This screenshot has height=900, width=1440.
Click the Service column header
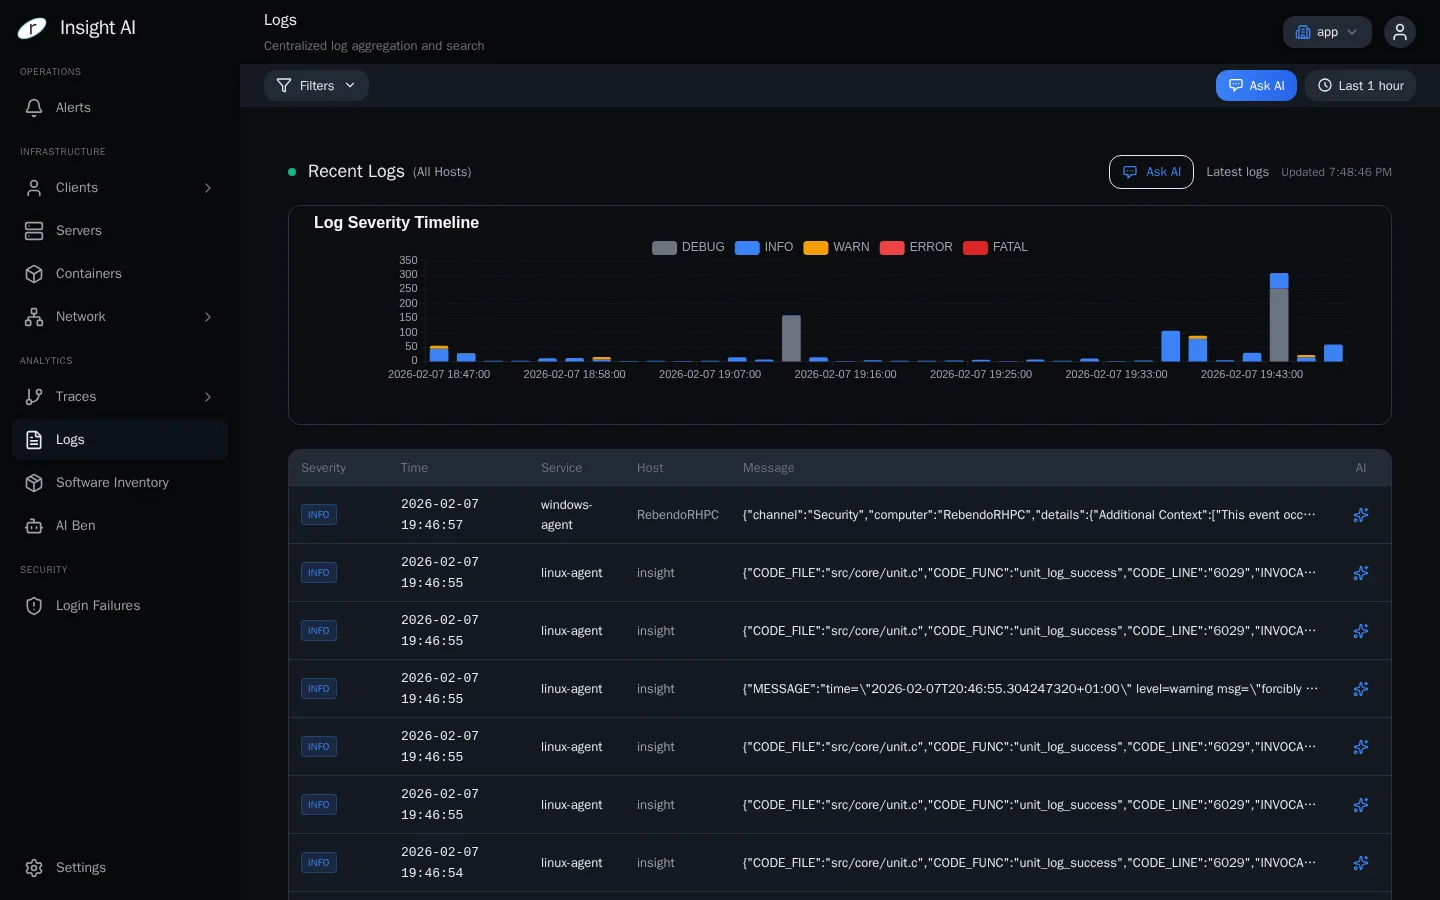(561, 468)
